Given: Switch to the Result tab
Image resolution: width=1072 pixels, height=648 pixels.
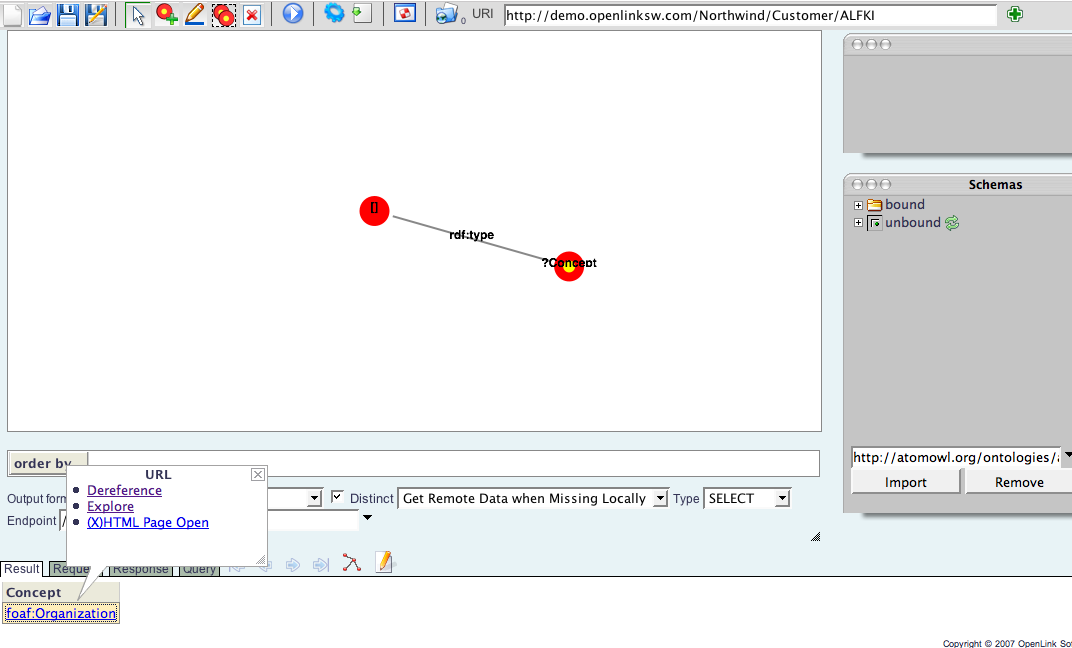Looking at the screenshot, I should coord(21,569).
